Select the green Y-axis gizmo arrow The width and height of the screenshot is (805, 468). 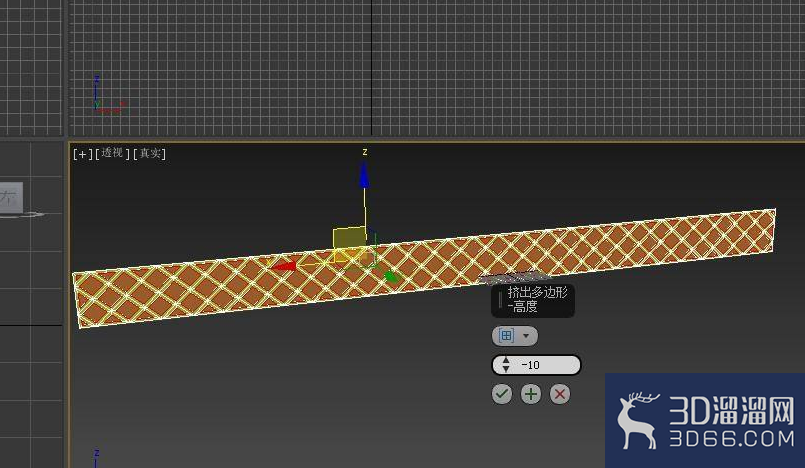coord(392,277)
